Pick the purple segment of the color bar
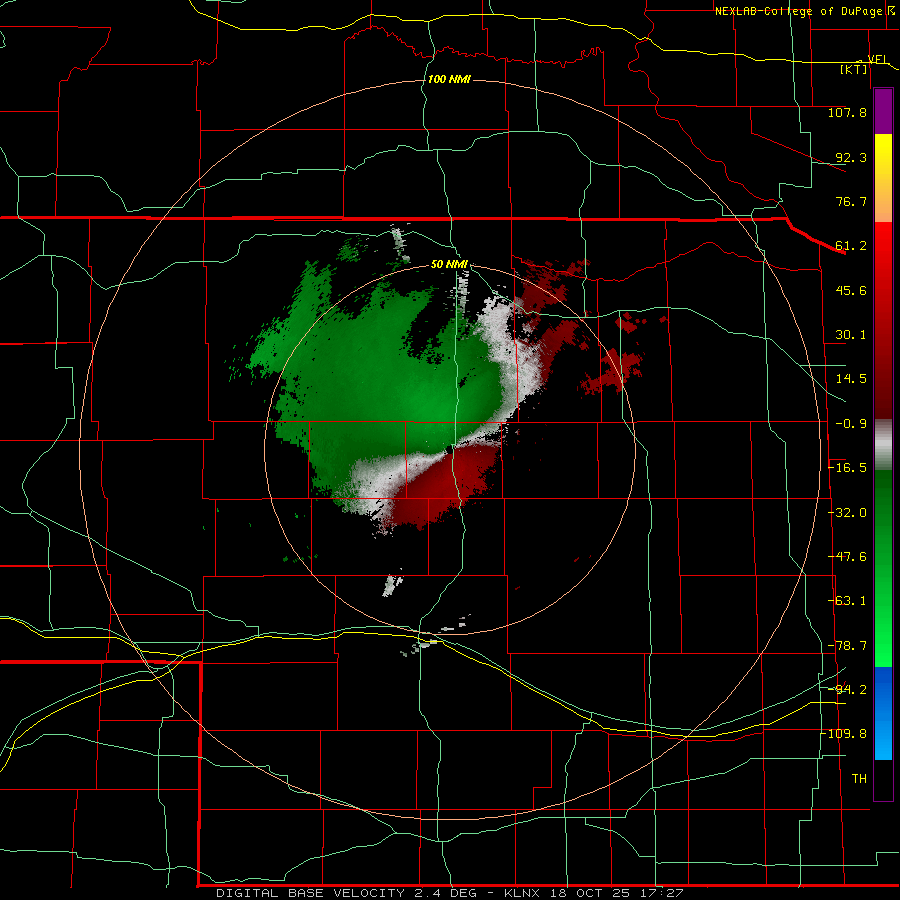 point(883,111)
